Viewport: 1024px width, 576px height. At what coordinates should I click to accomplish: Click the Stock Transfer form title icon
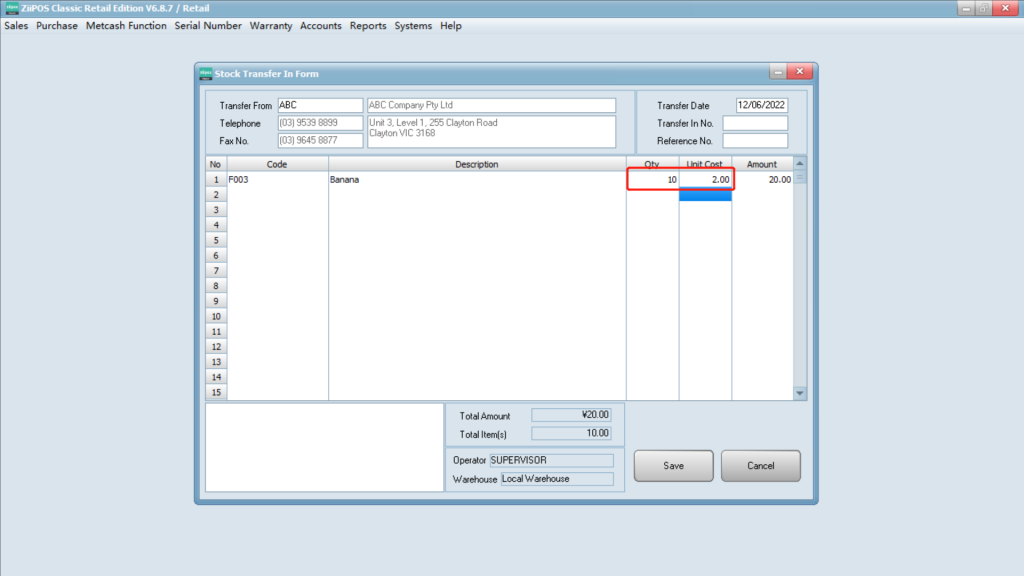pyautogui.click(x=205, y=74)
